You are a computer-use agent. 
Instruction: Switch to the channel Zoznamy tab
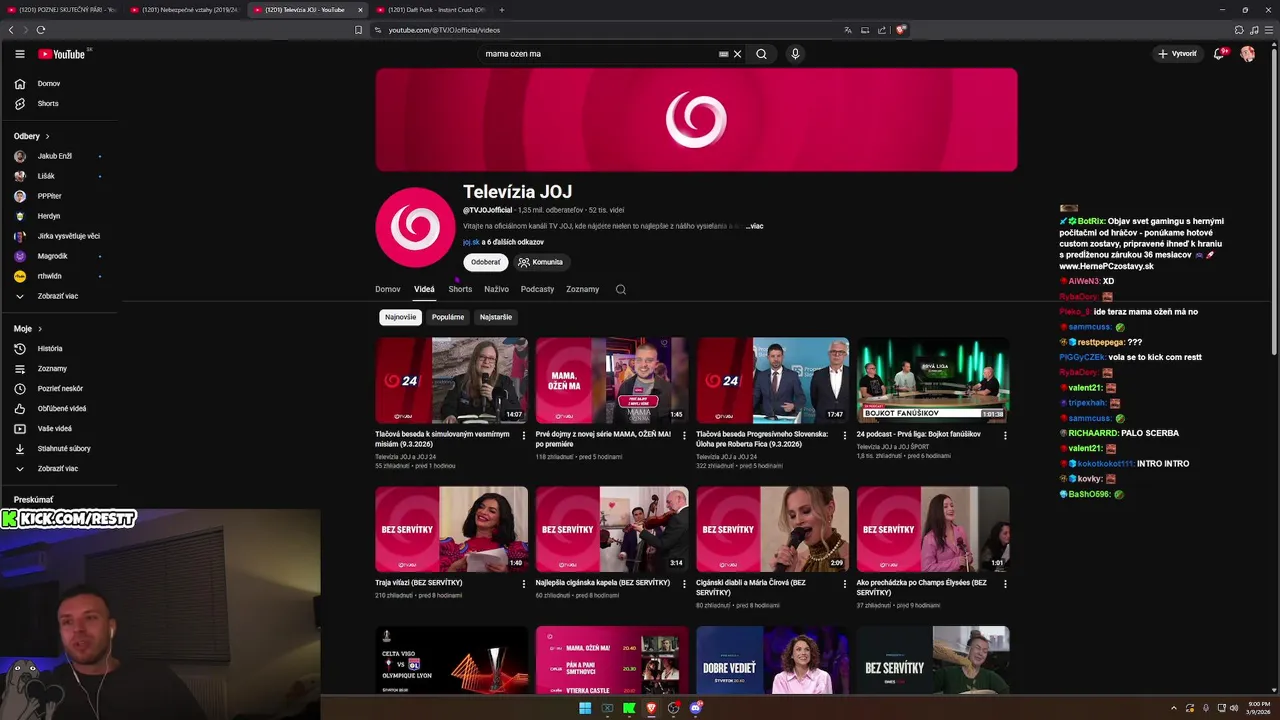coord(582,289)
